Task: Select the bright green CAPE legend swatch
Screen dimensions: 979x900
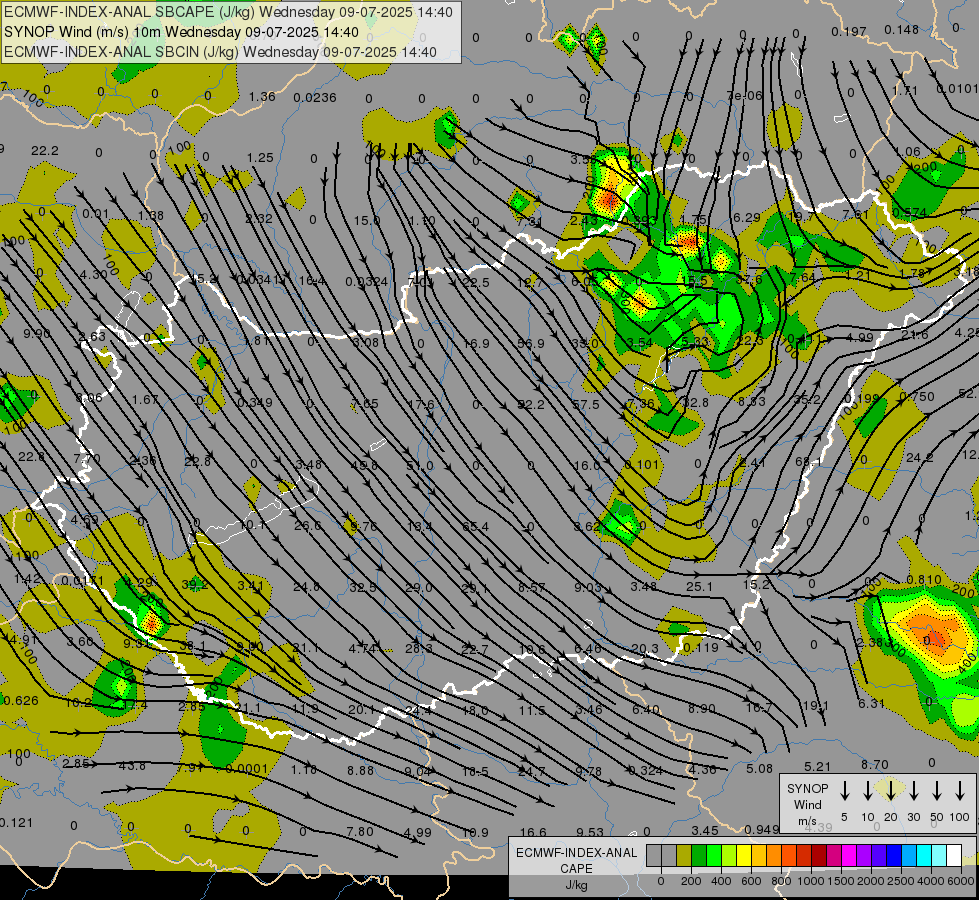Action: (714, 856)
